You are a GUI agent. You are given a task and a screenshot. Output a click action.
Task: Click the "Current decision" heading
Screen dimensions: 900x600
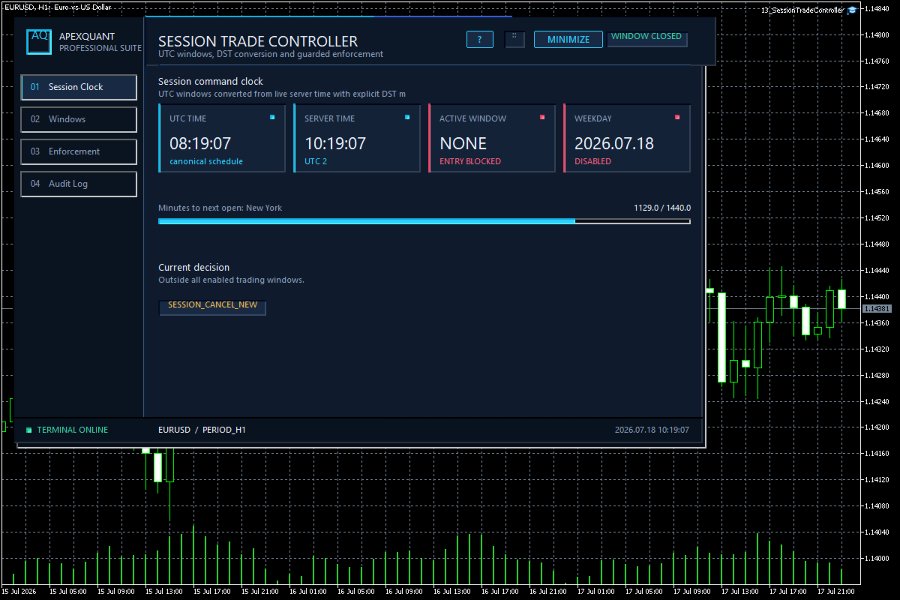[x=194, y=268]
